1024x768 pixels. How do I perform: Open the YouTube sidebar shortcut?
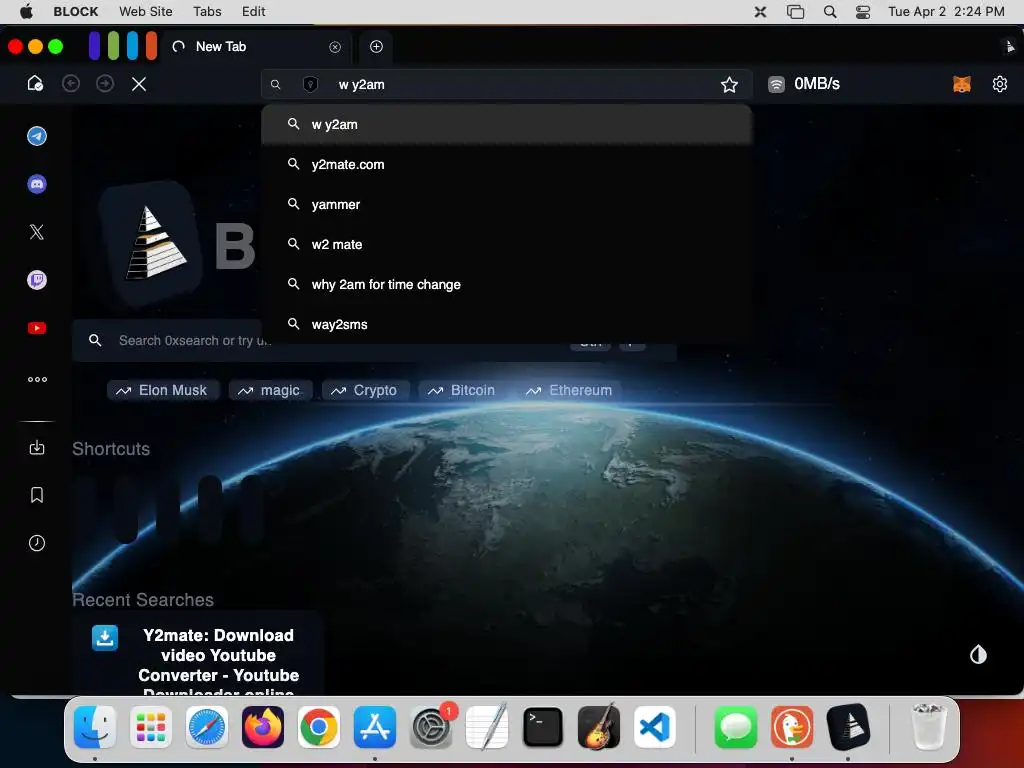pos(37,328)
